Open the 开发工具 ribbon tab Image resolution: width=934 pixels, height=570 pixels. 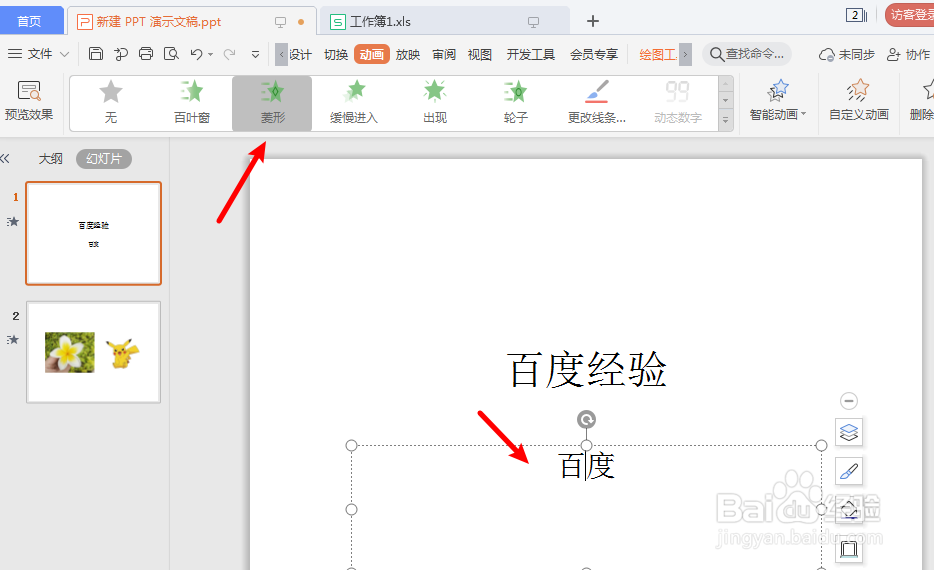pyautogui.click(x=531, y=54)
